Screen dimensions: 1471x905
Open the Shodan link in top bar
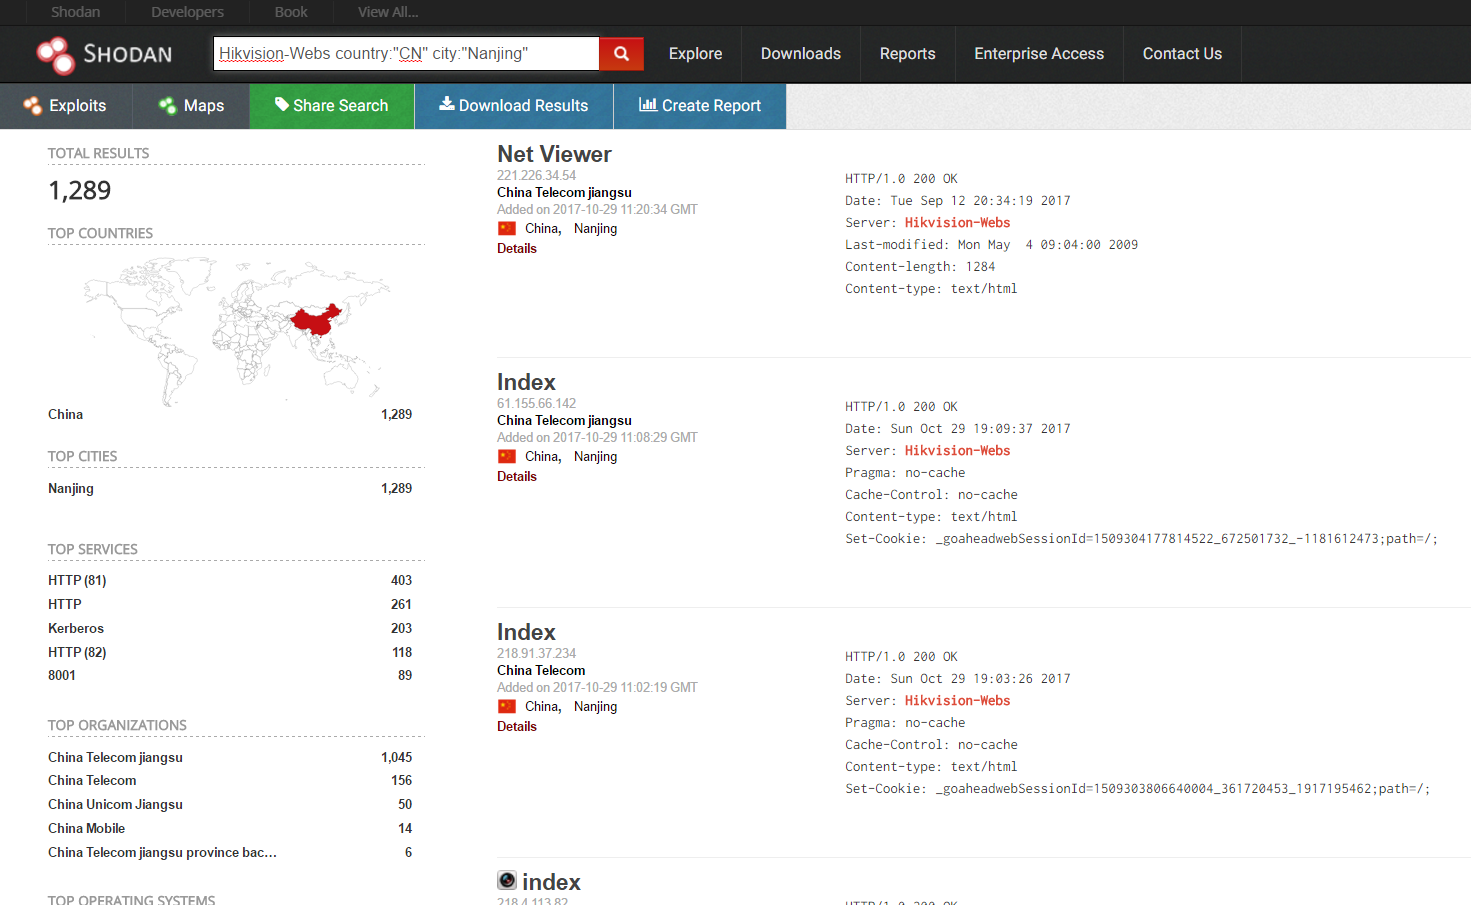click(x=76, y=12)
